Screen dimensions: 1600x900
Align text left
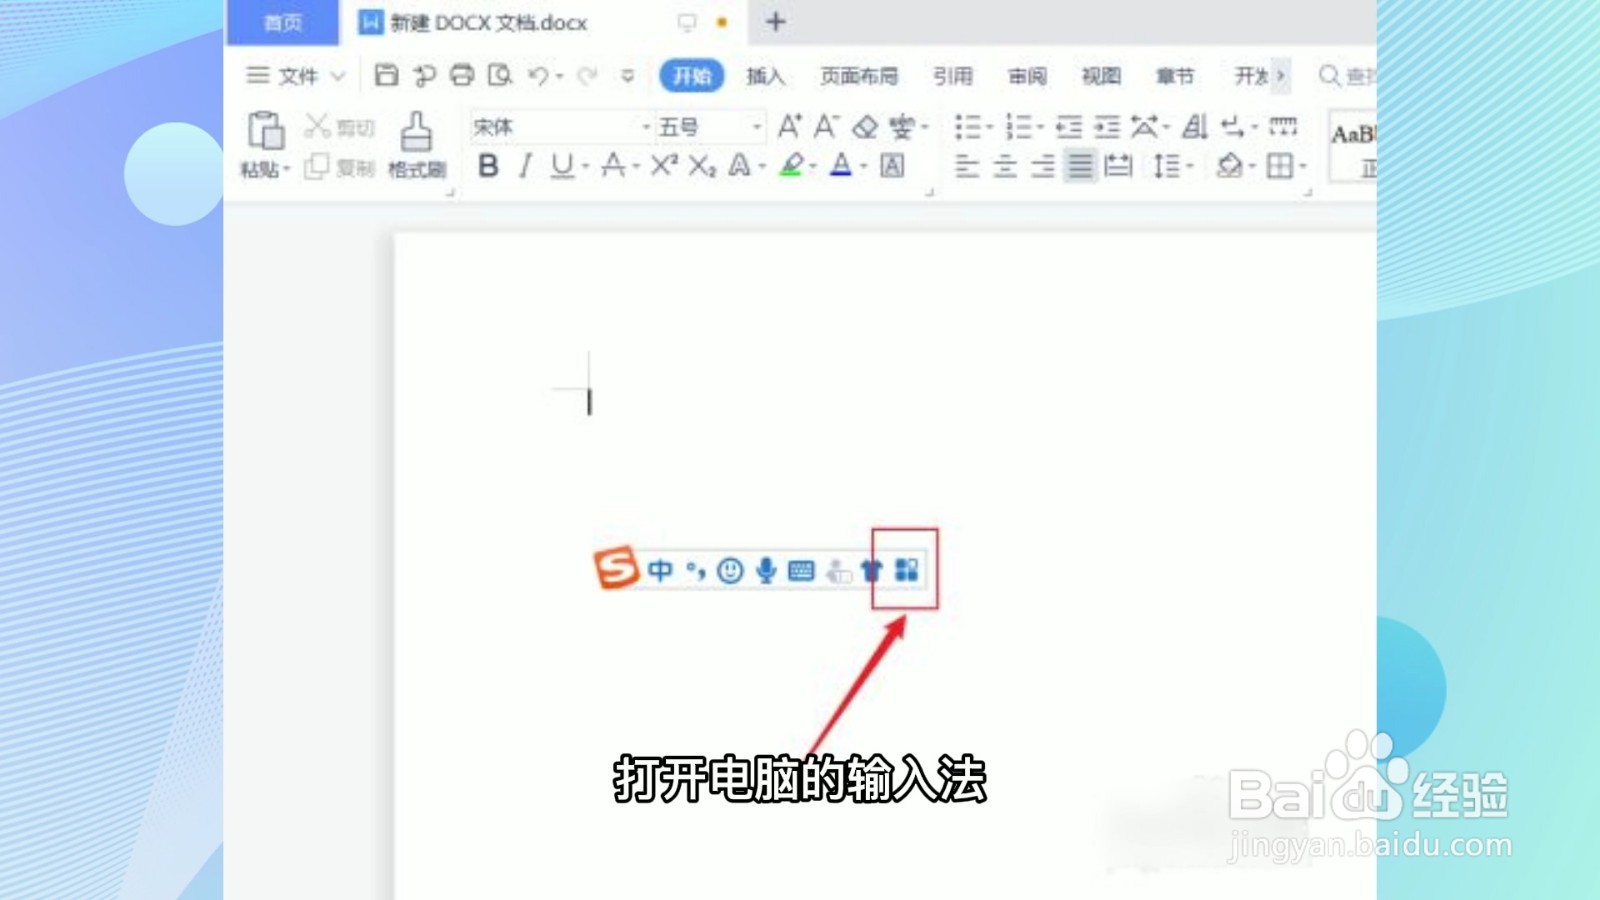pos(967,166)
